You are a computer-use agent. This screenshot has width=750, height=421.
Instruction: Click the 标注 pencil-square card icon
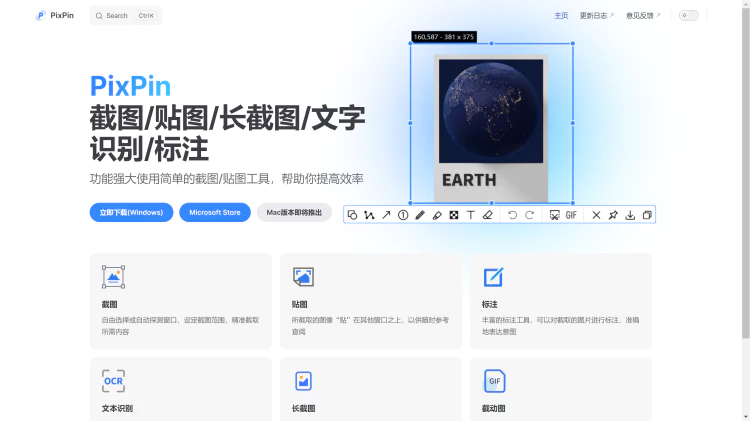pyautogui.click(x=493, y=277)
